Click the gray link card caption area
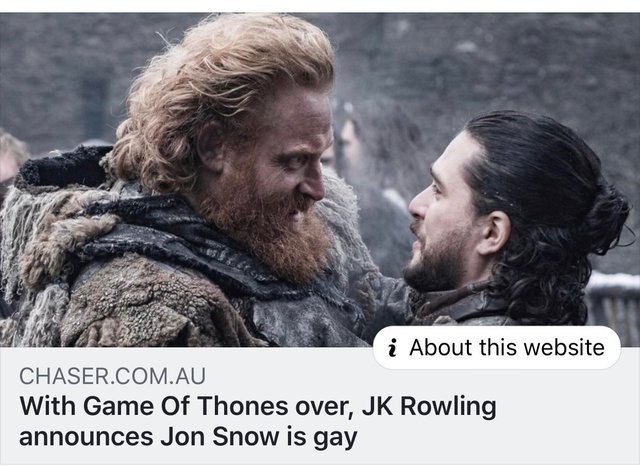The width and height of the screenshot is (640, 467). [x=320, y=406]
